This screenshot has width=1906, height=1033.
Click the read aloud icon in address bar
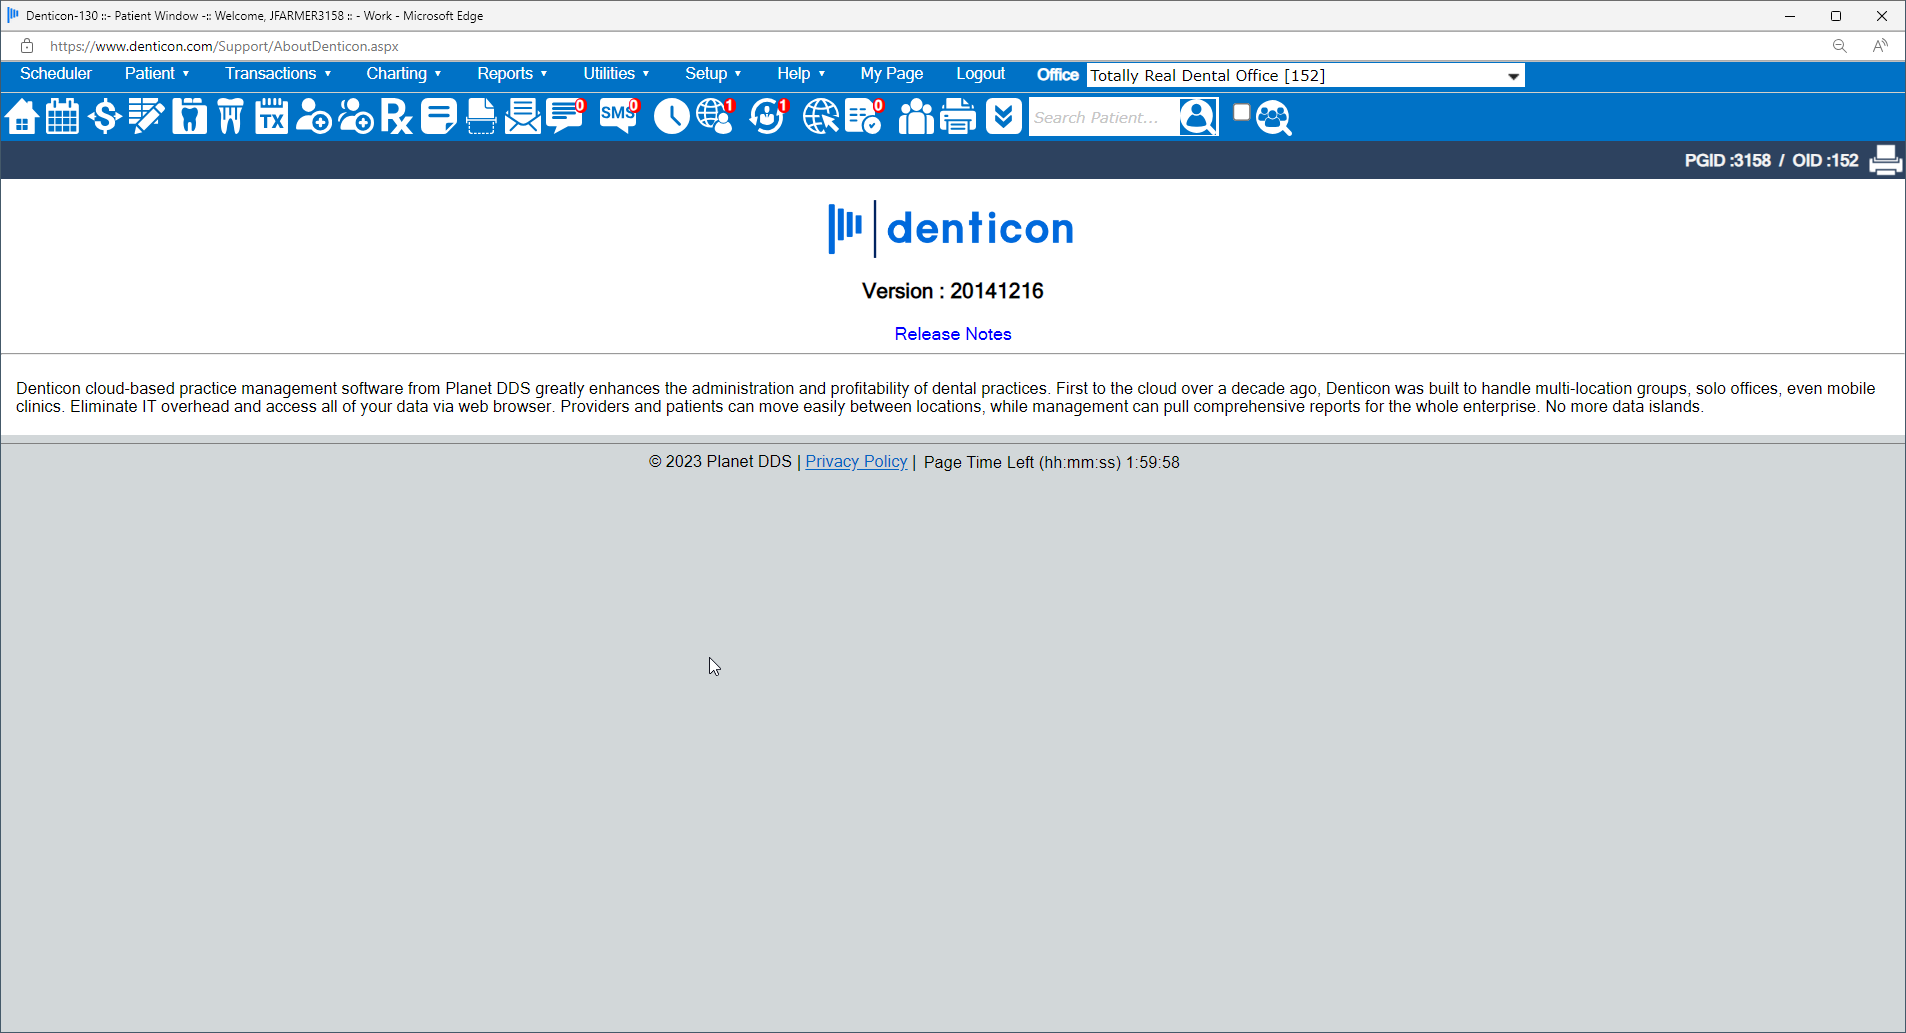(1880, 46)
